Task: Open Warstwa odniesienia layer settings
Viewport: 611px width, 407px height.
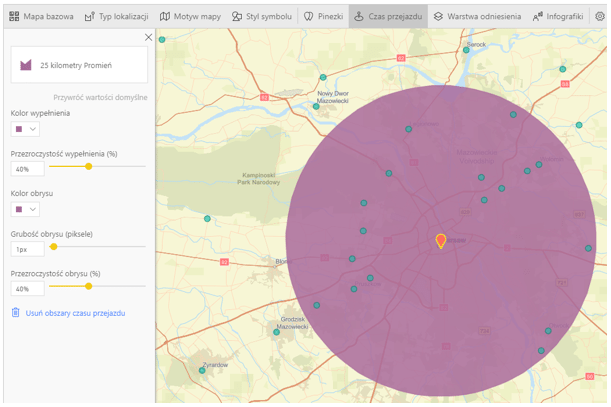Action: coord(477,16)
